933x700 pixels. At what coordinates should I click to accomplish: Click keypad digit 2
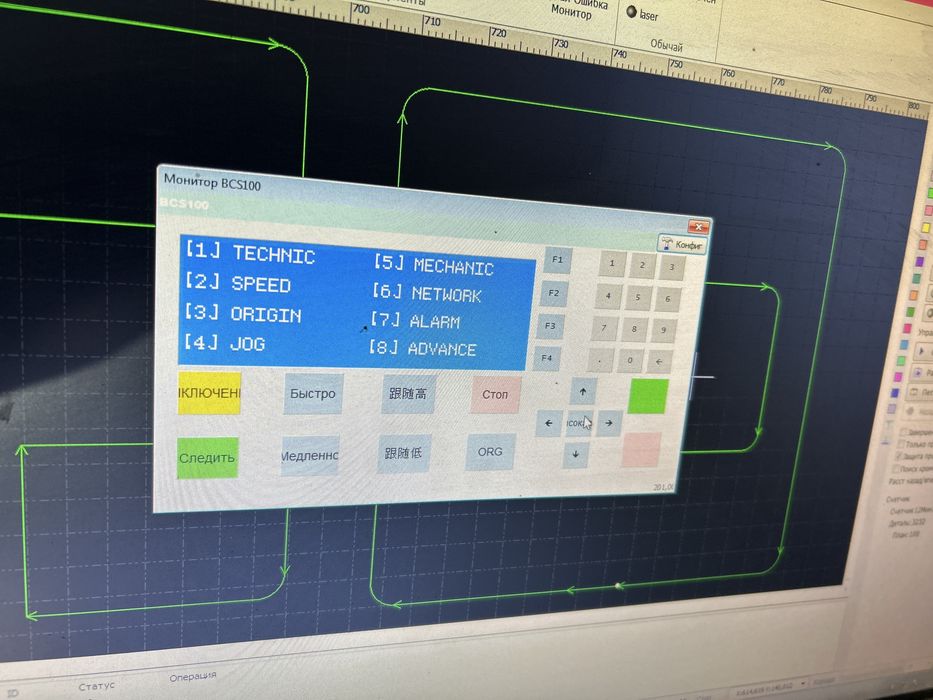[x=642, y=265]
